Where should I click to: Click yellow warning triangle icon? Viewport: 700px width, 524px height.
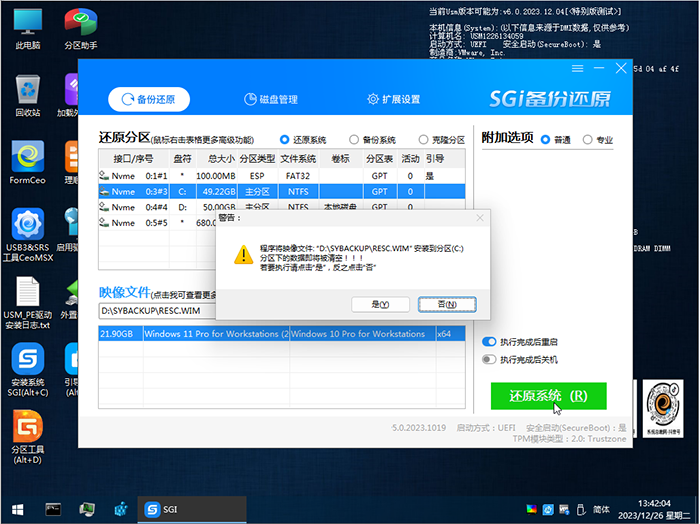click(x=243, y=254)
